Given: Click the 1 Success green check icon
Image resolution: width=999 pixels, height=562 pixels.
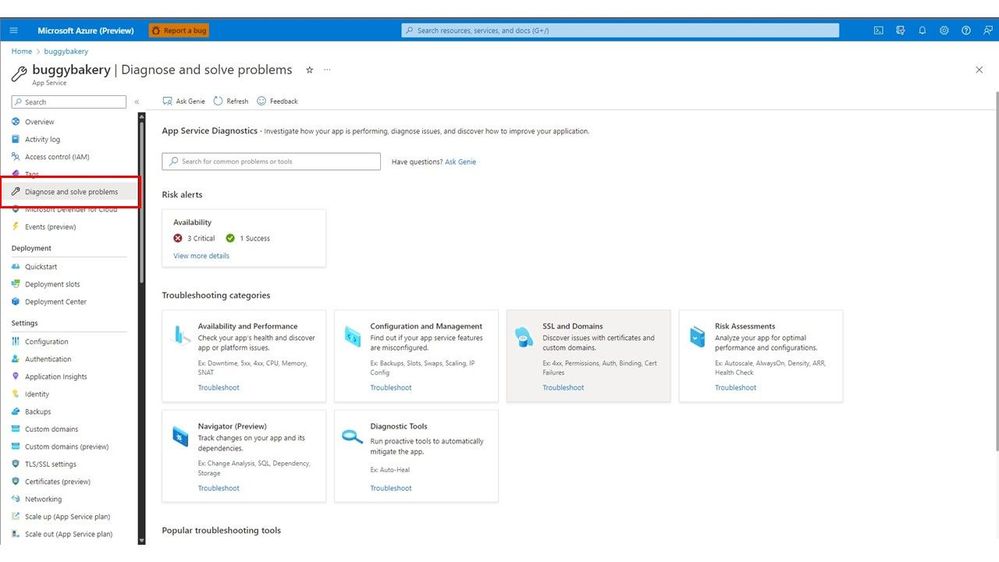Looking at the screenshot, I should tap(230, 238).
